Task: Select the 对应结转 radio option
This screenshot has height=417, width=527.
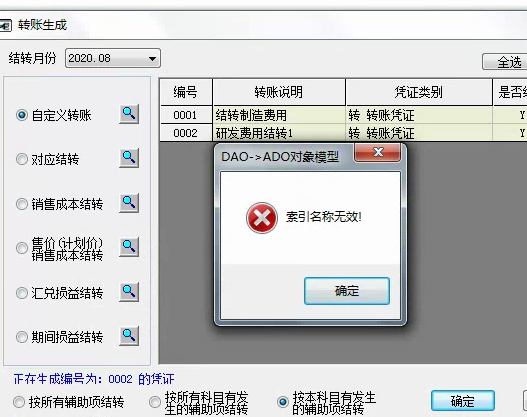Action: 22,159
